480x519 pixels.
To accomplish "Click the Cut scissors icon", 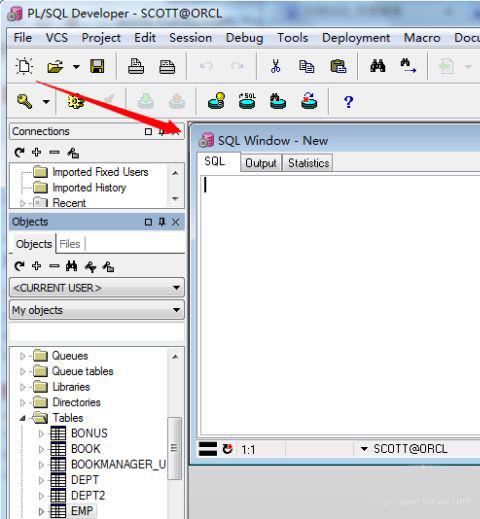I will tap(275, 66).
